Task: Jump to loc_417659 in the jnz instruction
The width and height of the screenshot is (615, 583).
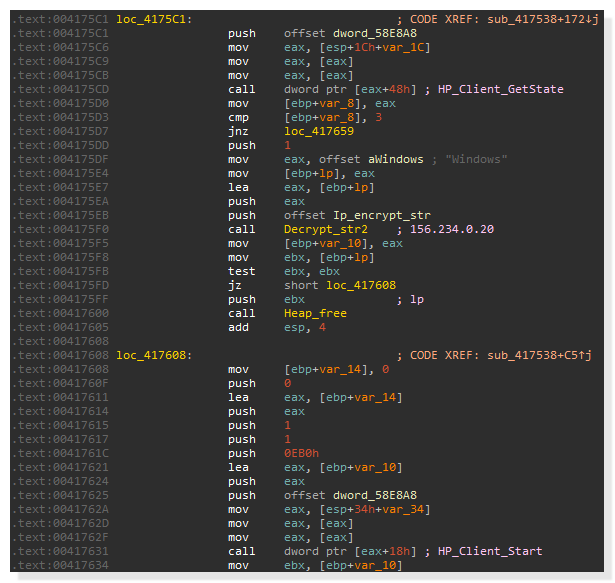Action: tap(316, 131)
